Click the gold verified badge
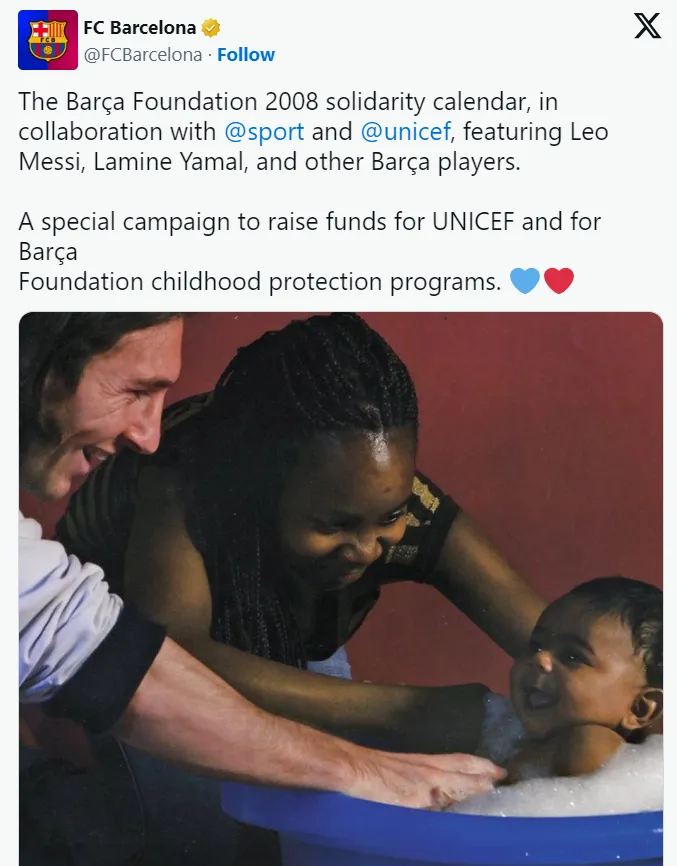 [x=211, y=28]
